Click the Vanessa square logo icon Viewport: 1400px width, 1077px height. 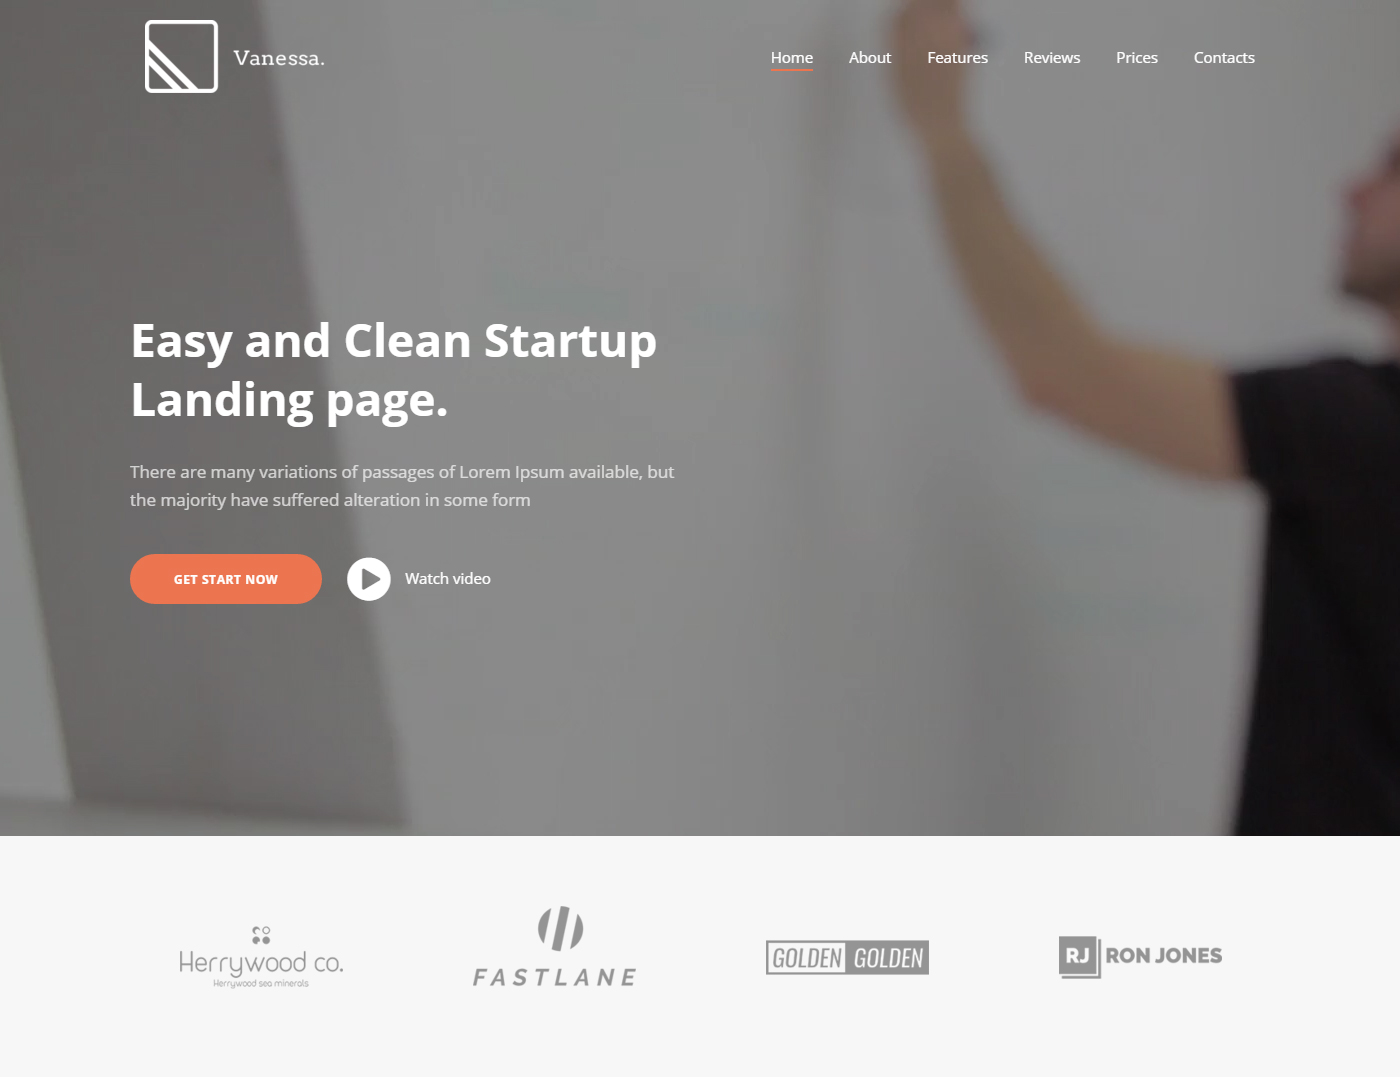[x=181, y=57]
